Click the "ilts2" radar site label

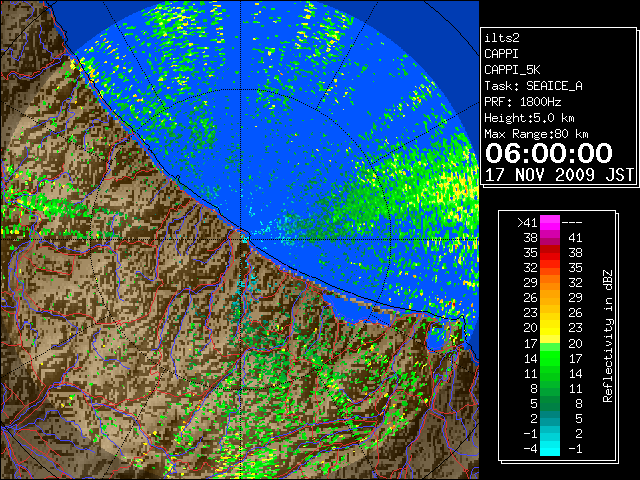(502, 38)
